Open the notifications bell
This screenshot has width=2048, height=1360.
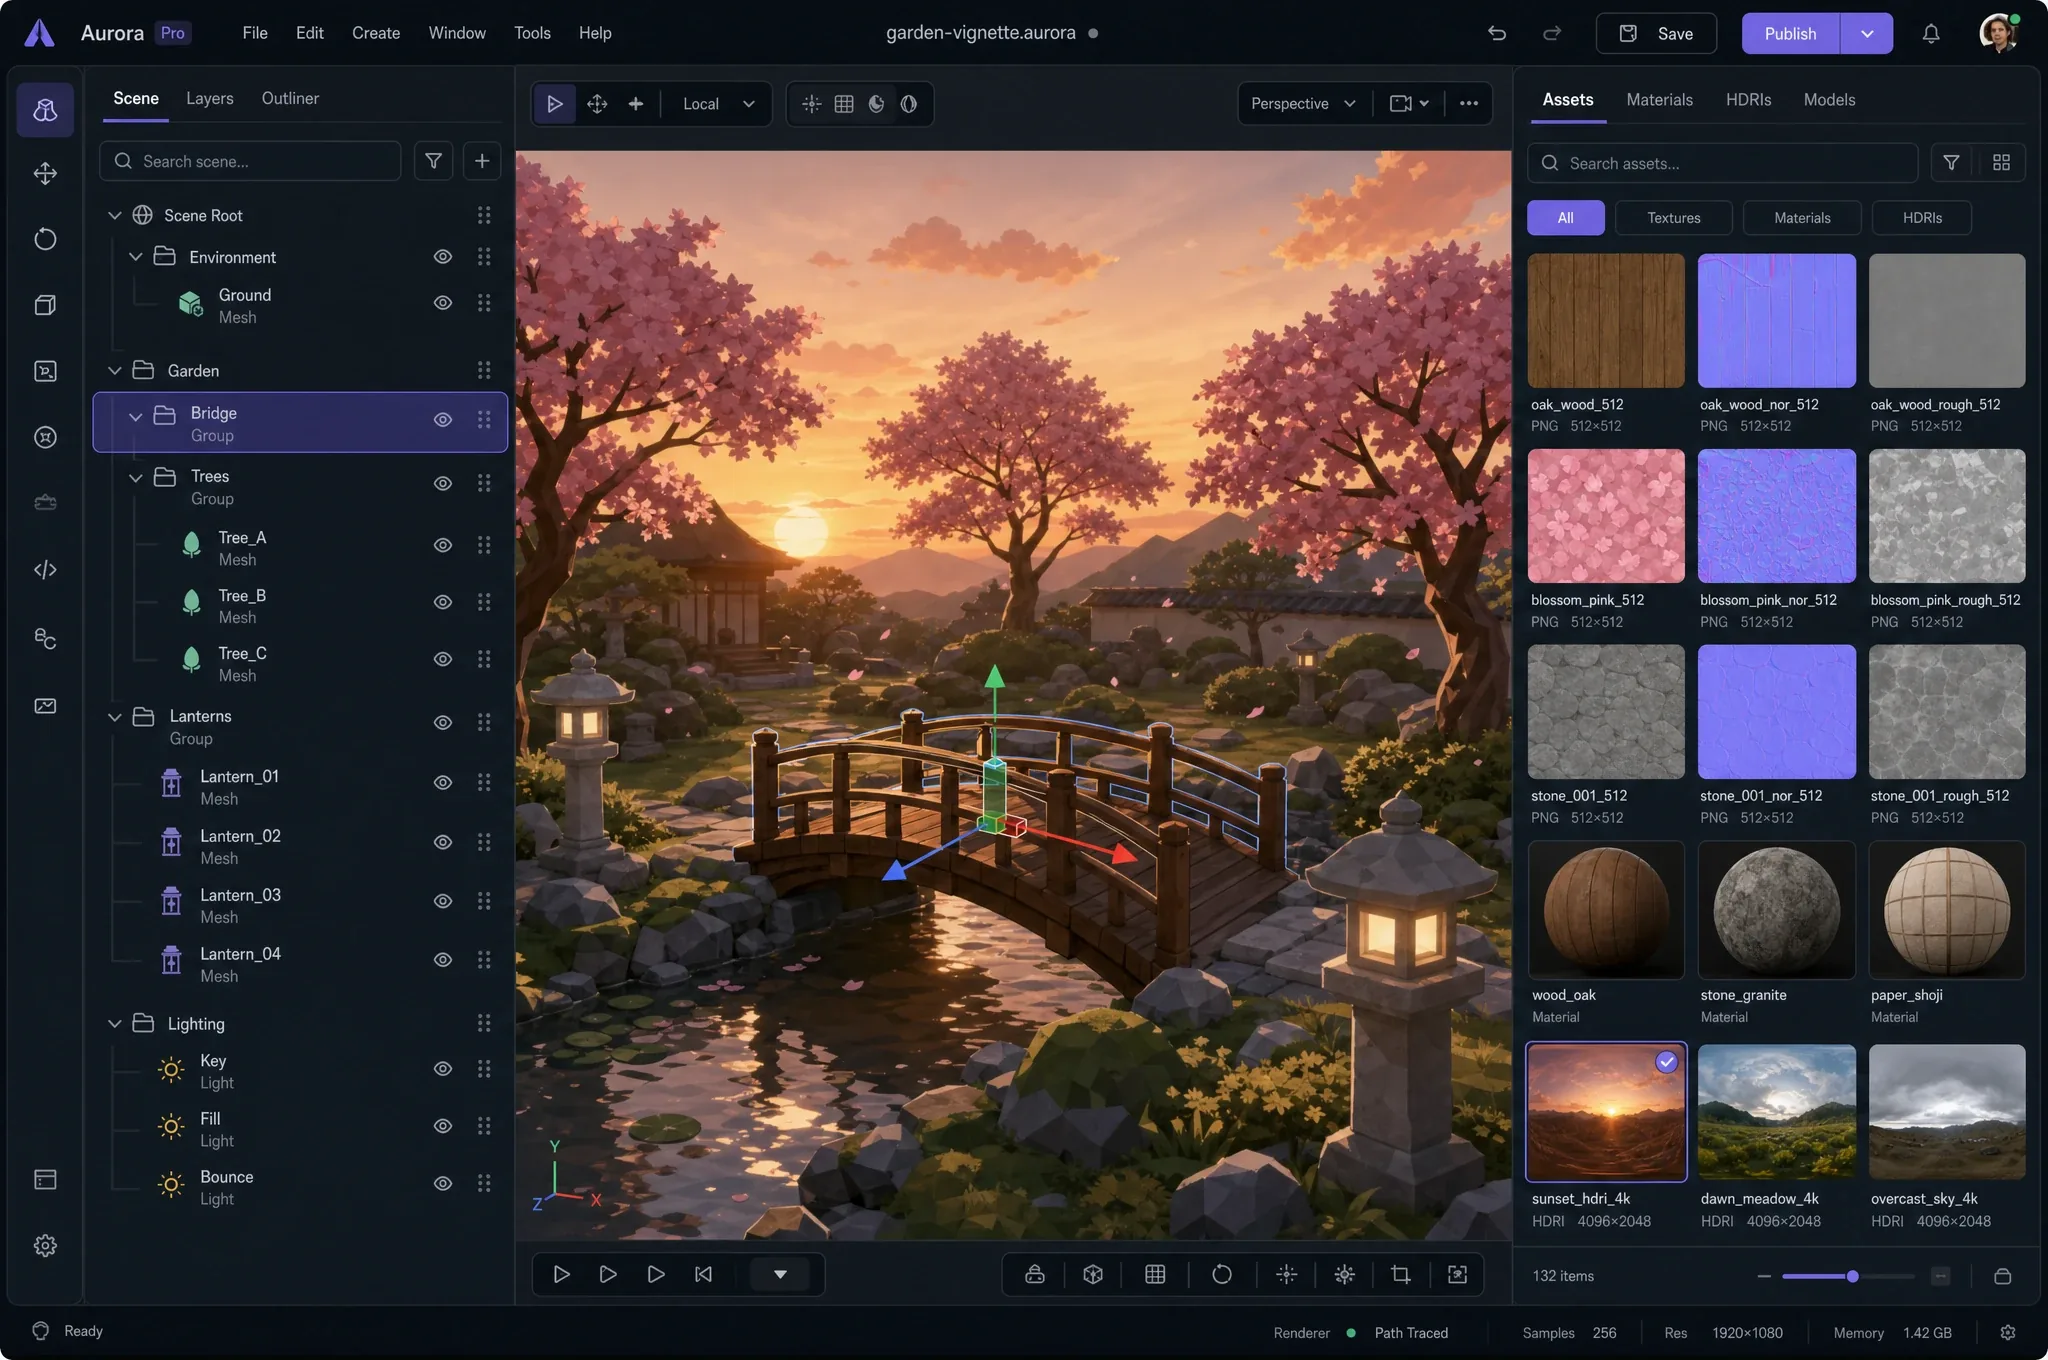(1931, 33)
